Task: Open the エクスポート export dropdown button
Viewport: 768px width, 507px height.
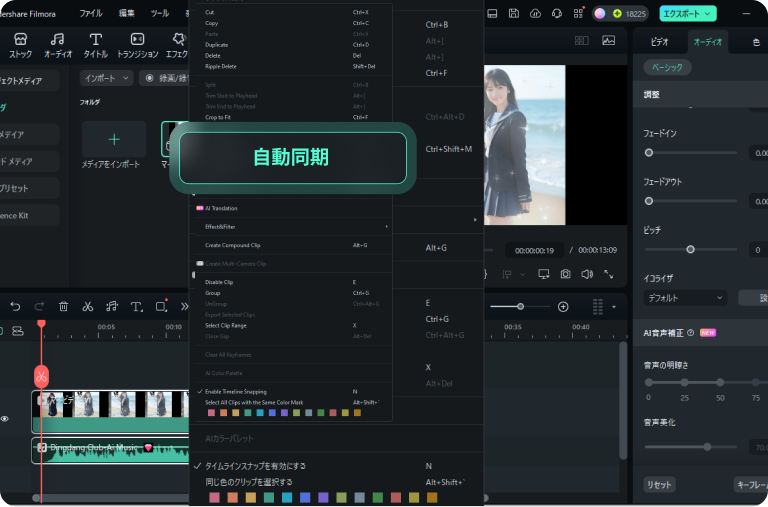Action: point(687,14)
